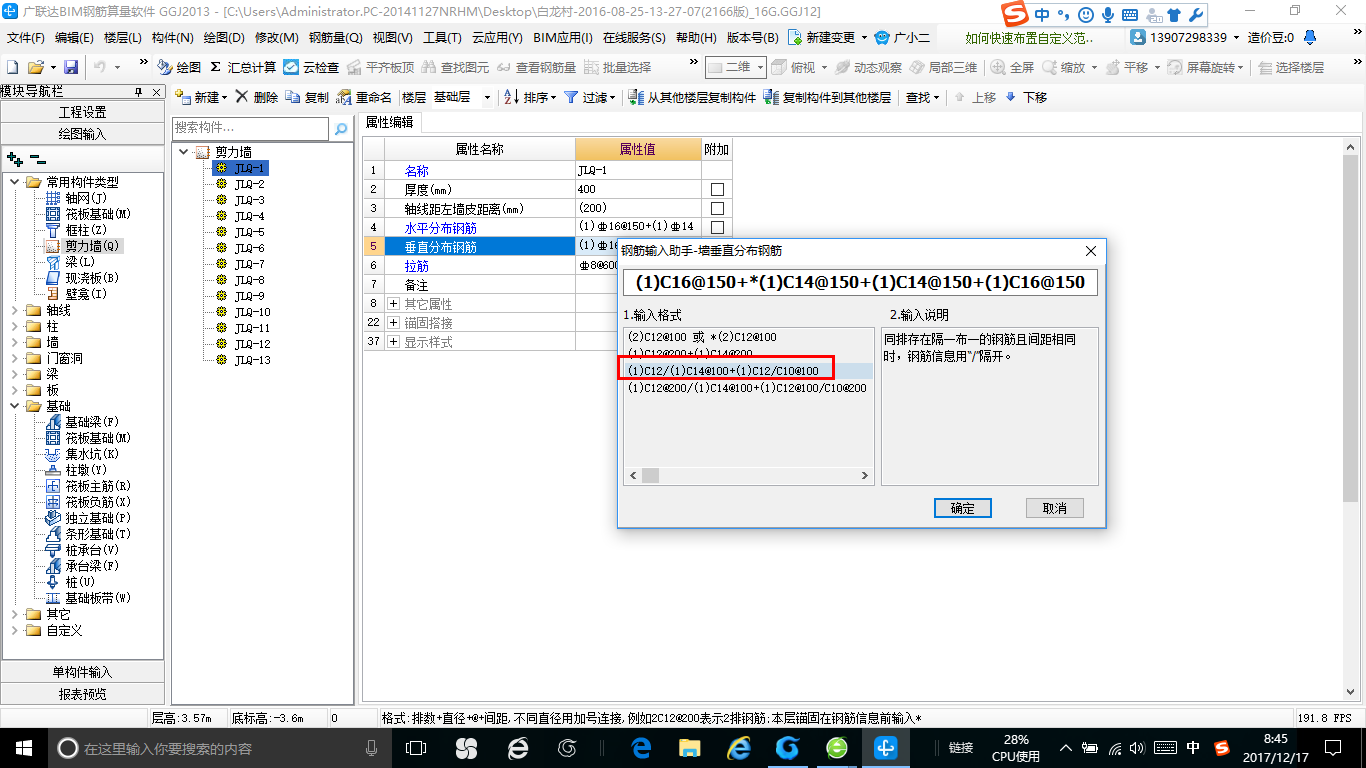Click 复制 copy component icon

[x=307, y=97]
